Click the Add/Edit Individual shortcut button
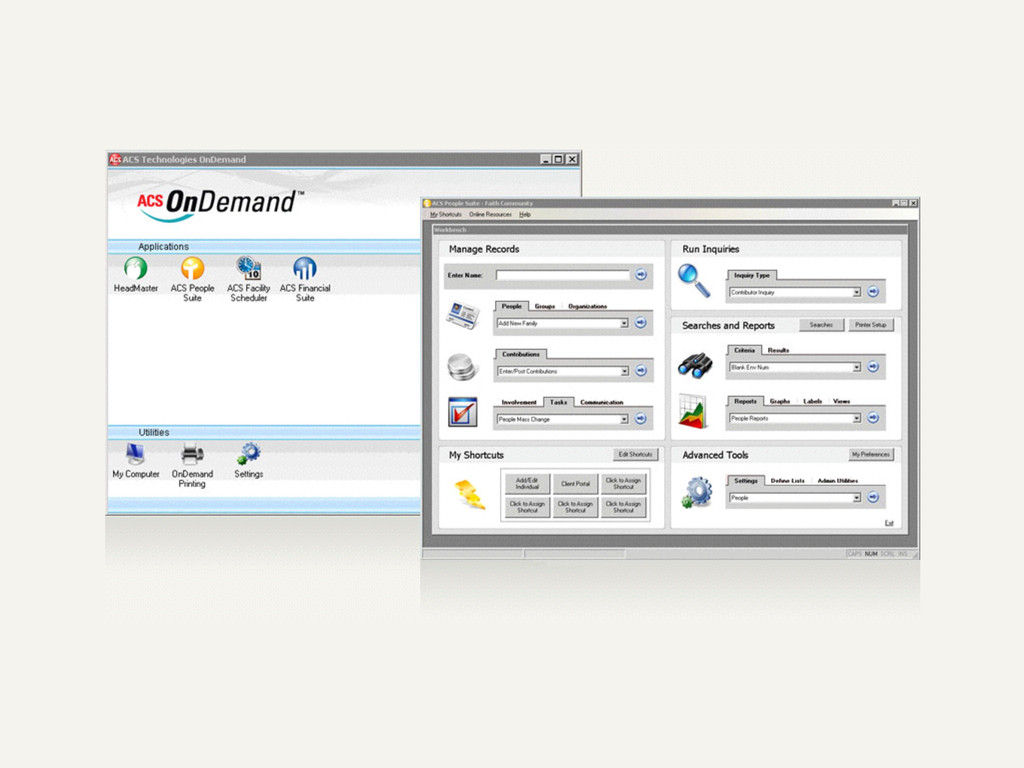The height and width of the screenshot is (768, 1024). point(527,483)
